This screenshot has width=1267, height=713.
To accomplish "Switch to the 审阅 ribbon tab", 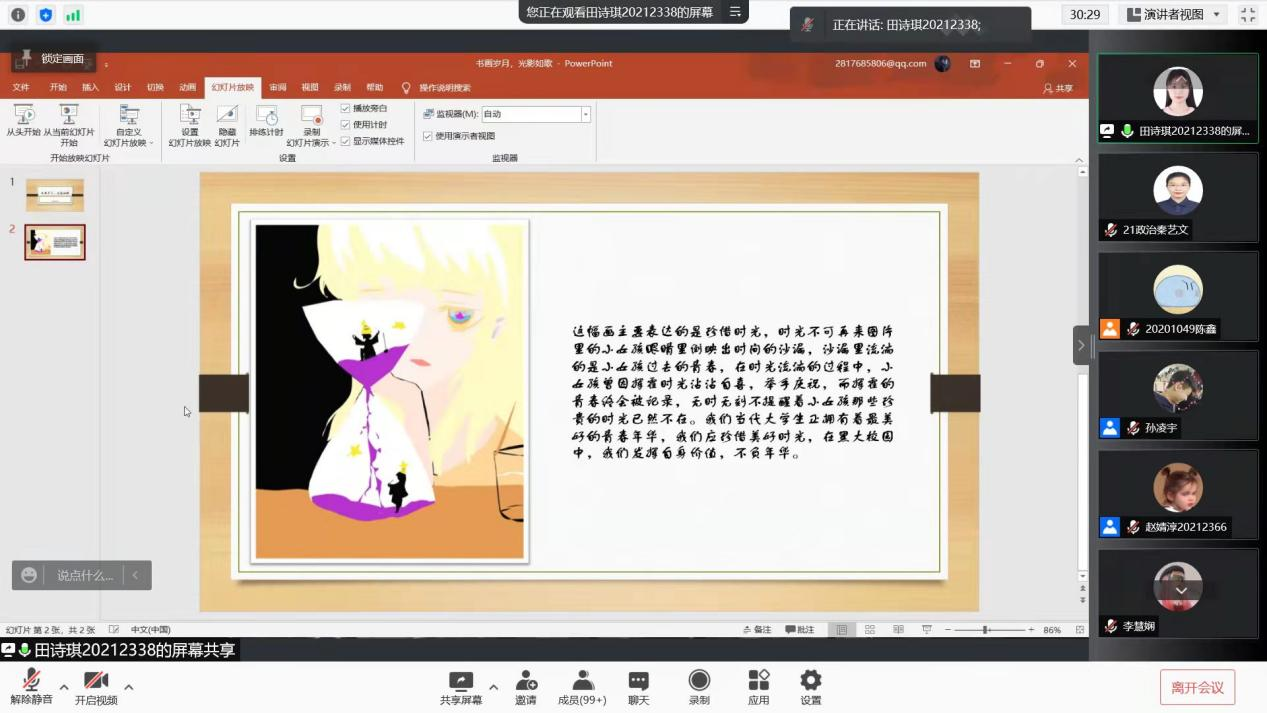I will point(278,88).
